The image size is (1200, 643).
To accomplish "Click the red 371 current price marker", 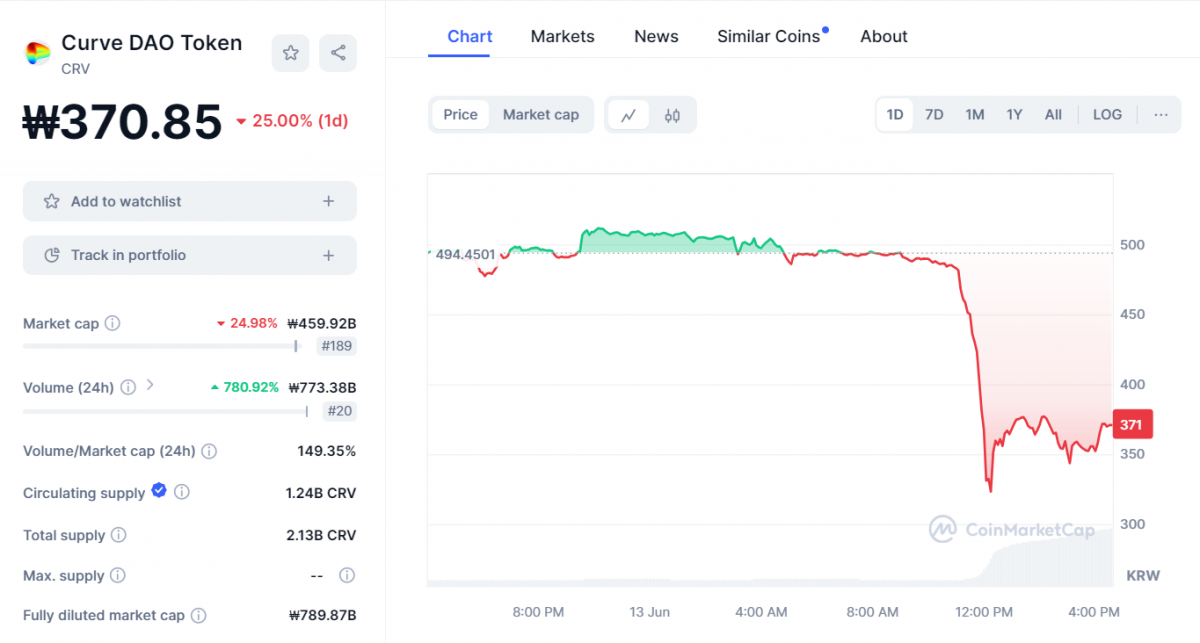I will coord(1132,424).
